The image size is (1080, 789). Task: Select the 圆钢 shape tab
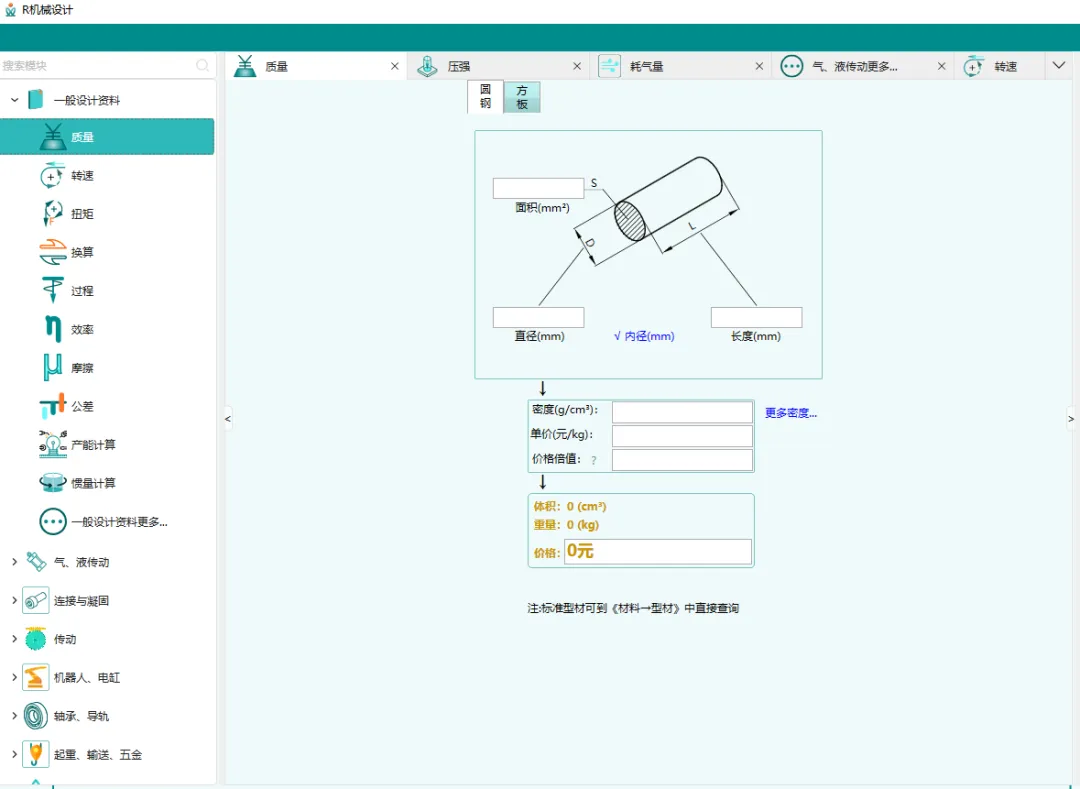pos(486,96)
